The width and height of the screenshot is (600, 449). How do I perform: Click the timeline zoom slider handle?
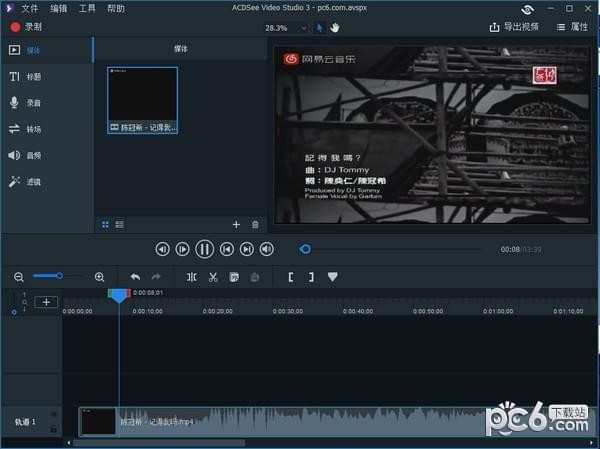[x=59, y=276]
